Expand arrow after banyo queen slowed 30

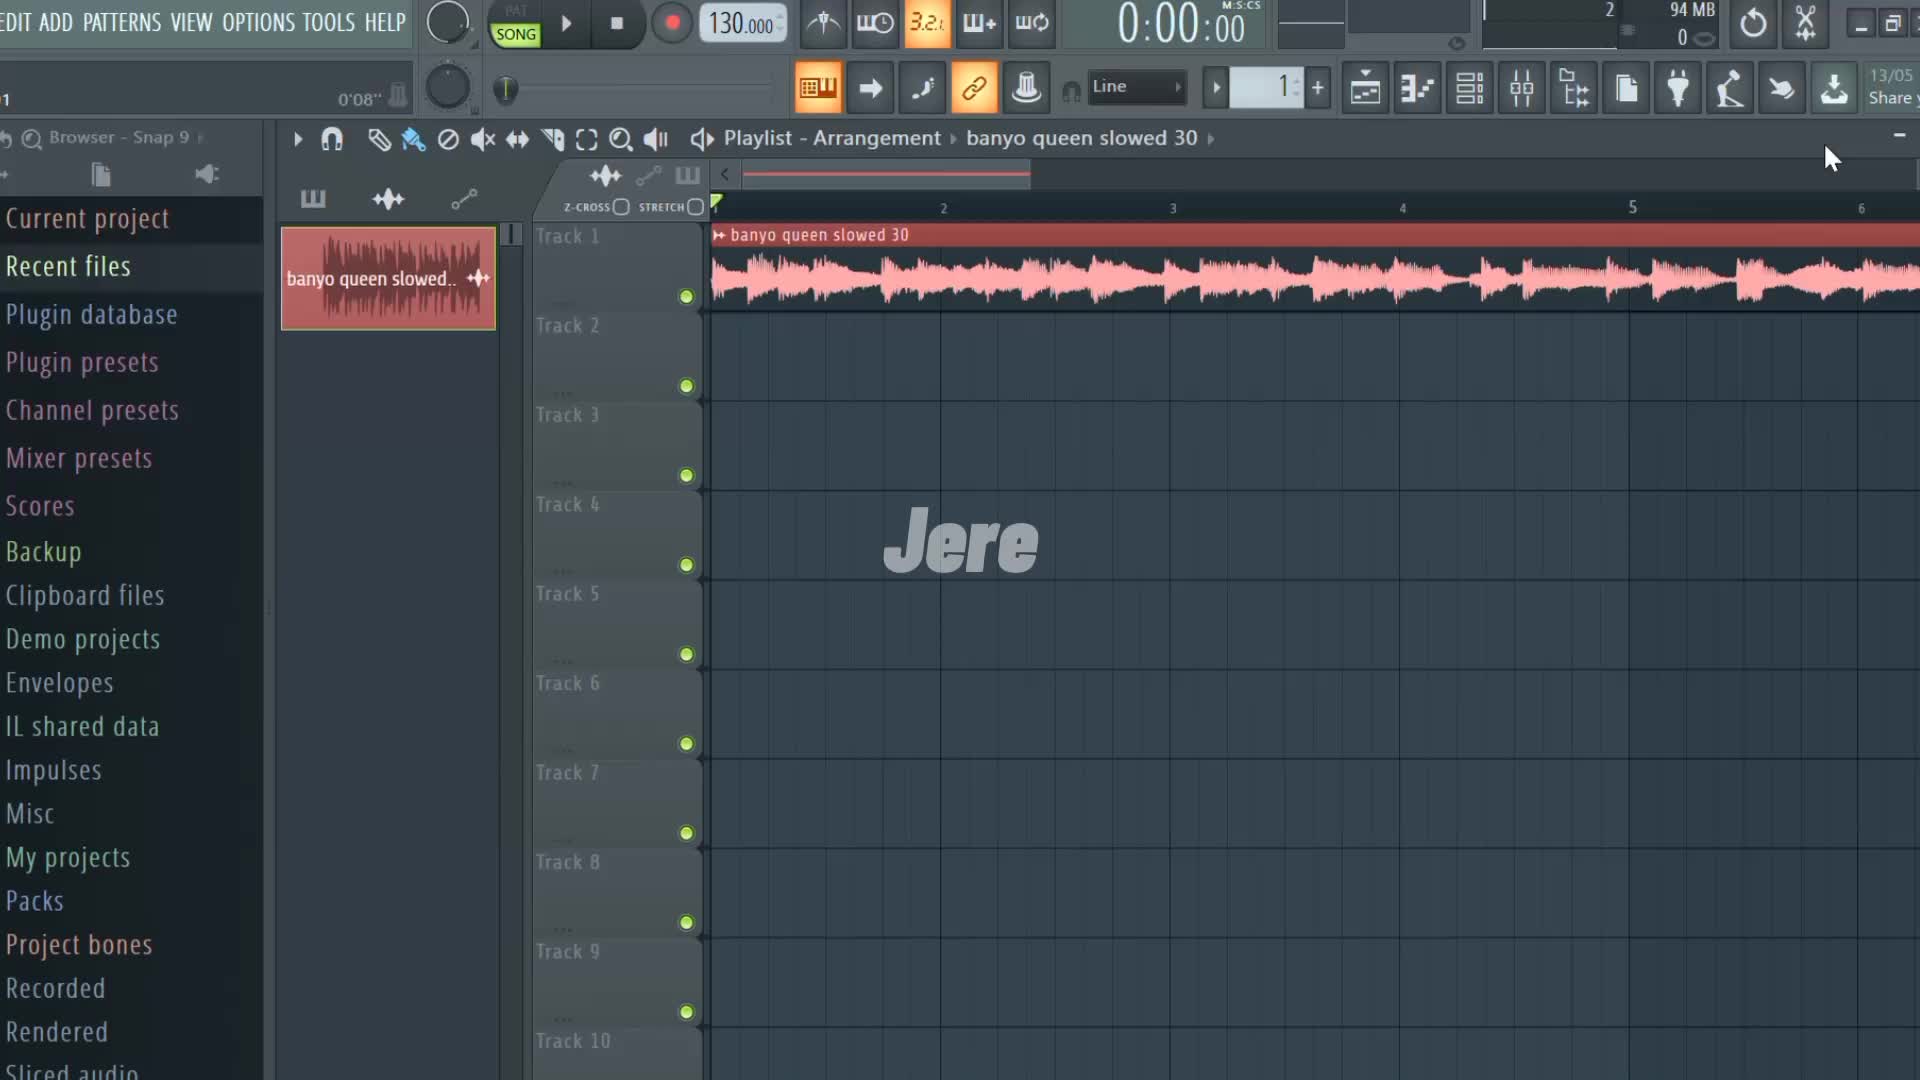[x=1210, y=139]
